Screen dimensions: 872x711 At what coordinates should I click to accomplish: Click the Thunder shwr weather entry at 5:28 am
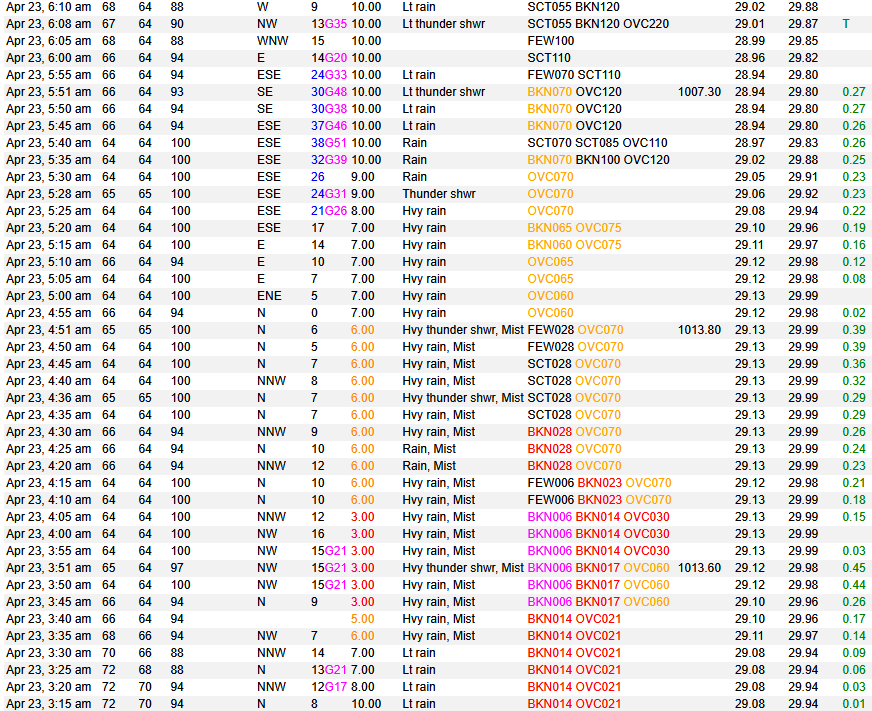click(x=439, y=194)
